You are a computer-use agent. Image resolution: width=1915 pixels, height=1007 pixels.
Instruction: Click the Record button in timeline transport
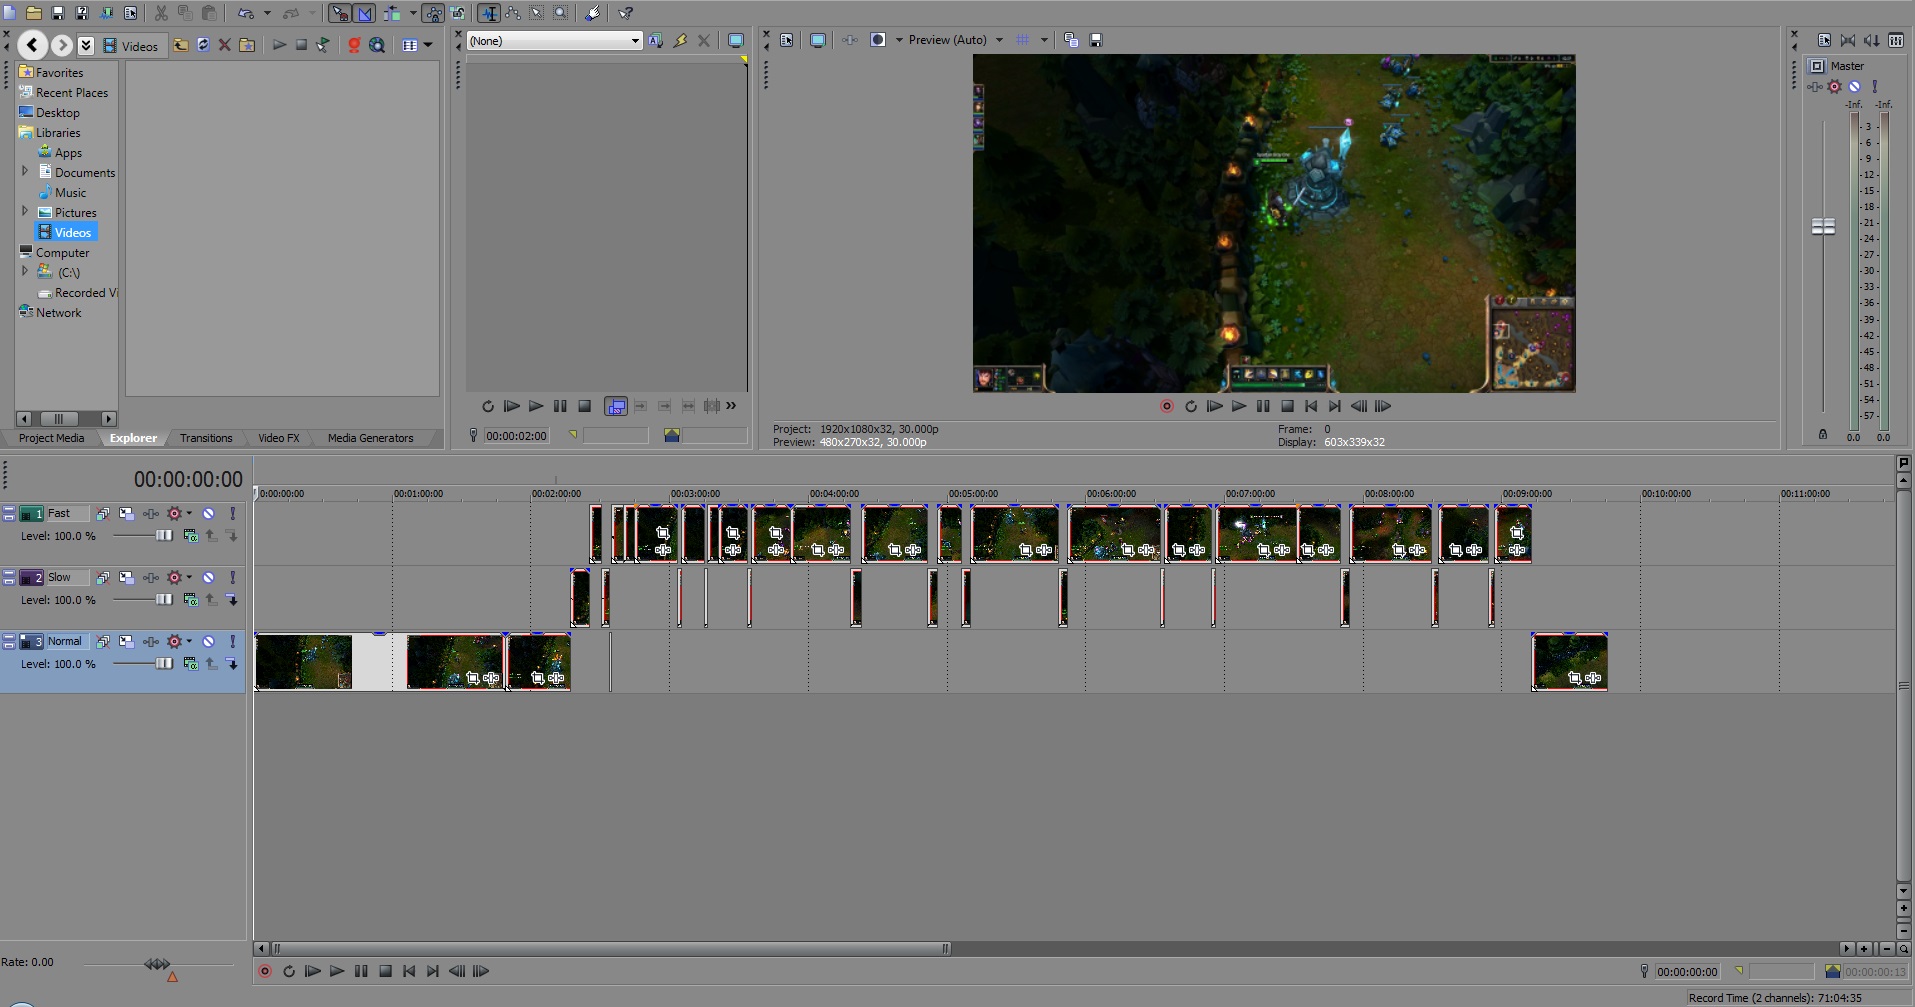[265, 971]
